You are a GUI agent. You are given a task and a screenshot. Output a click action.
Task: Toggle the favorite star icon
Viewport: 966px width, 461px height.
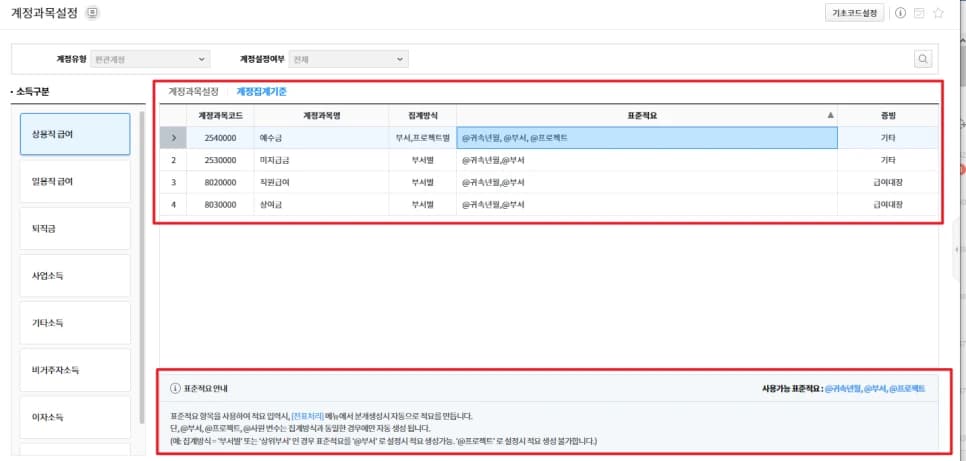point(938,13)
